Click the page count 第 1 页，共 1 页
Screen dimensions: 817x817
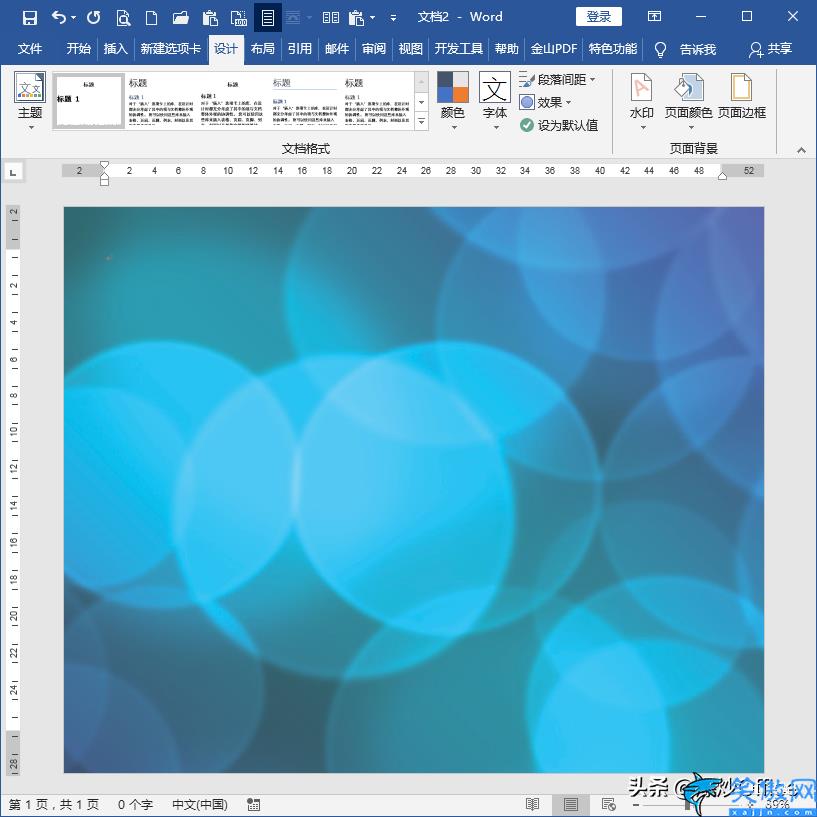click(x=54, y=804)
